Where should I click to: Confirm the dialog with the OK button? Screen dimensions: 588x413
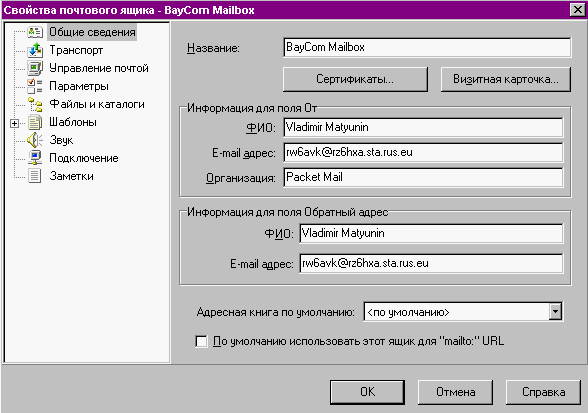(x=367, y=392)
